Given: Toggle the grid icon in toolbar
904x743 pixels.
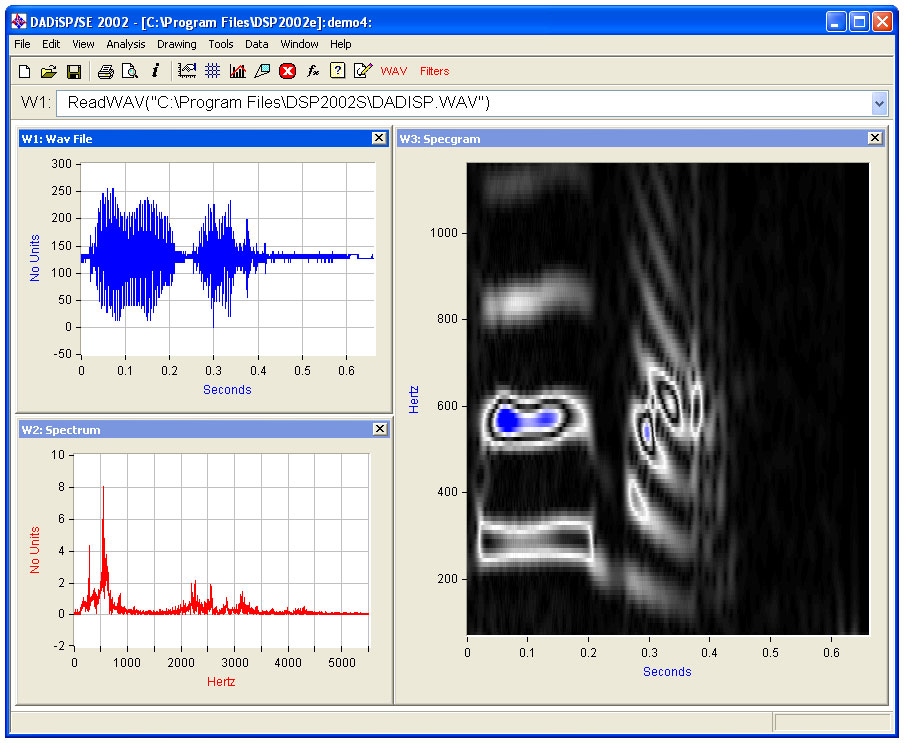Looking at the screenshot, I should click(x=212, y=71).
